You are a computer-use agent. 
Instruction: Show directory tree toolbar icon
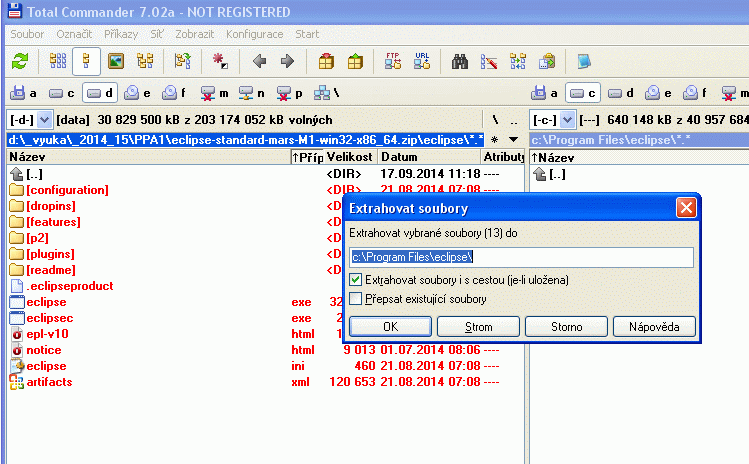point(145,61)
